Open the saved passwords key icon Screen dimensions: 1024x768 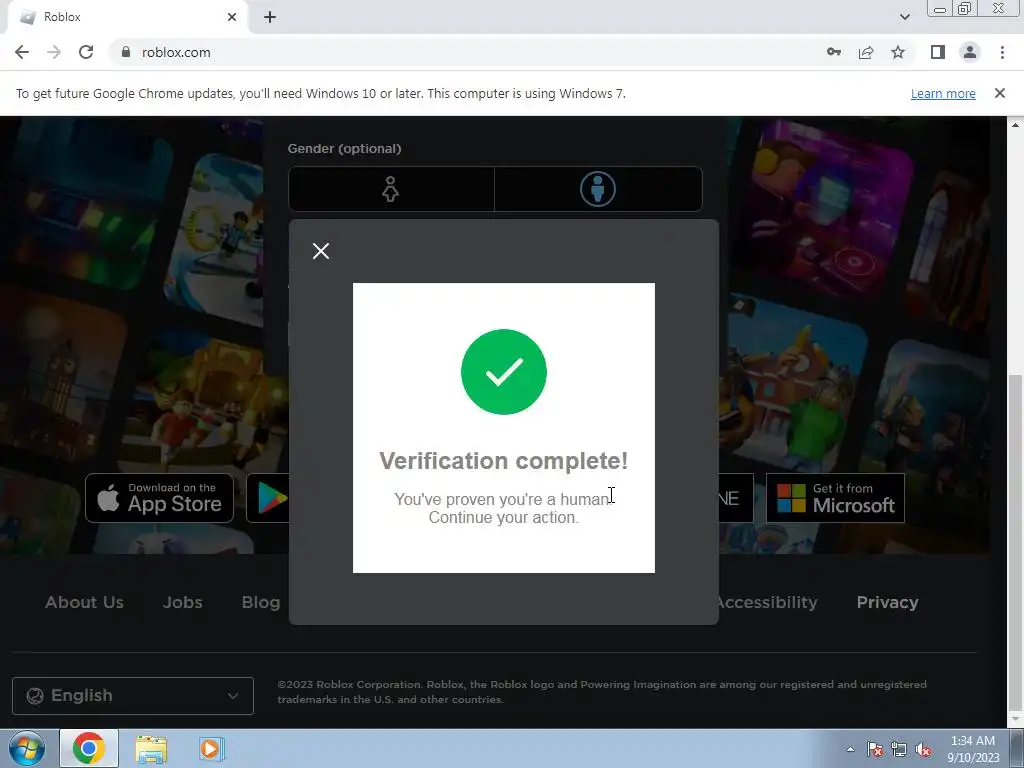click(x=834, y=52)
